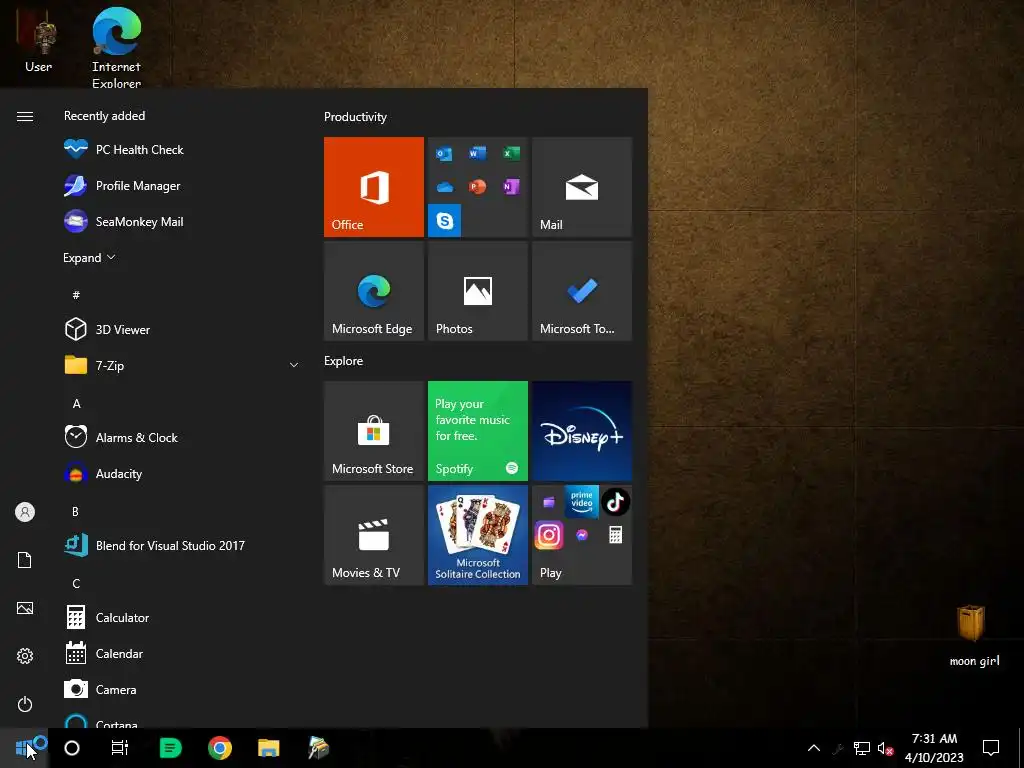Click the network icon in system tray

pyautogui.click(x=861, y=748)
